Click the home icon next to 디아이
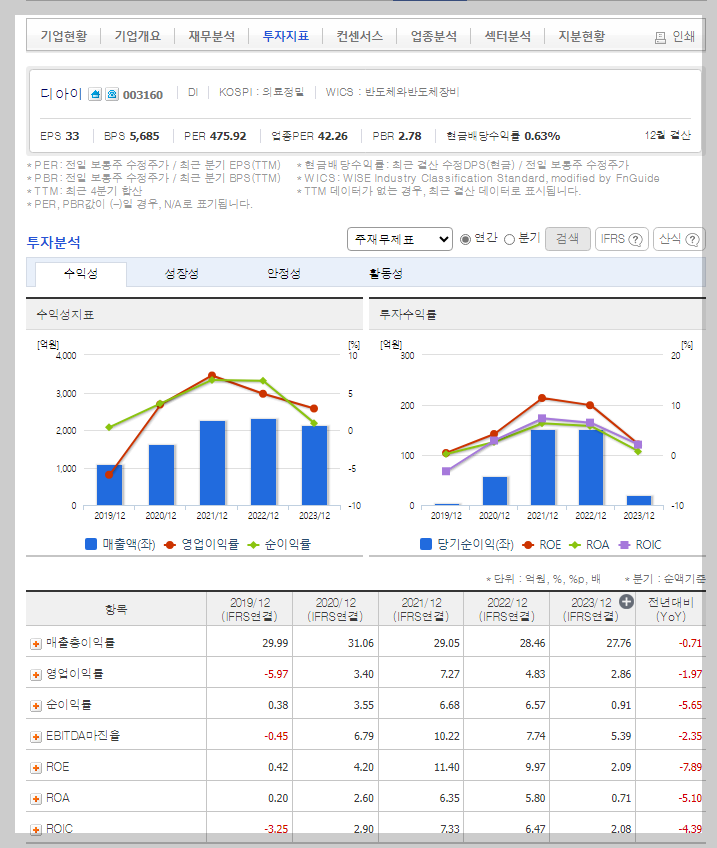This screenshot has height=848, width=717. coord(95,94)
